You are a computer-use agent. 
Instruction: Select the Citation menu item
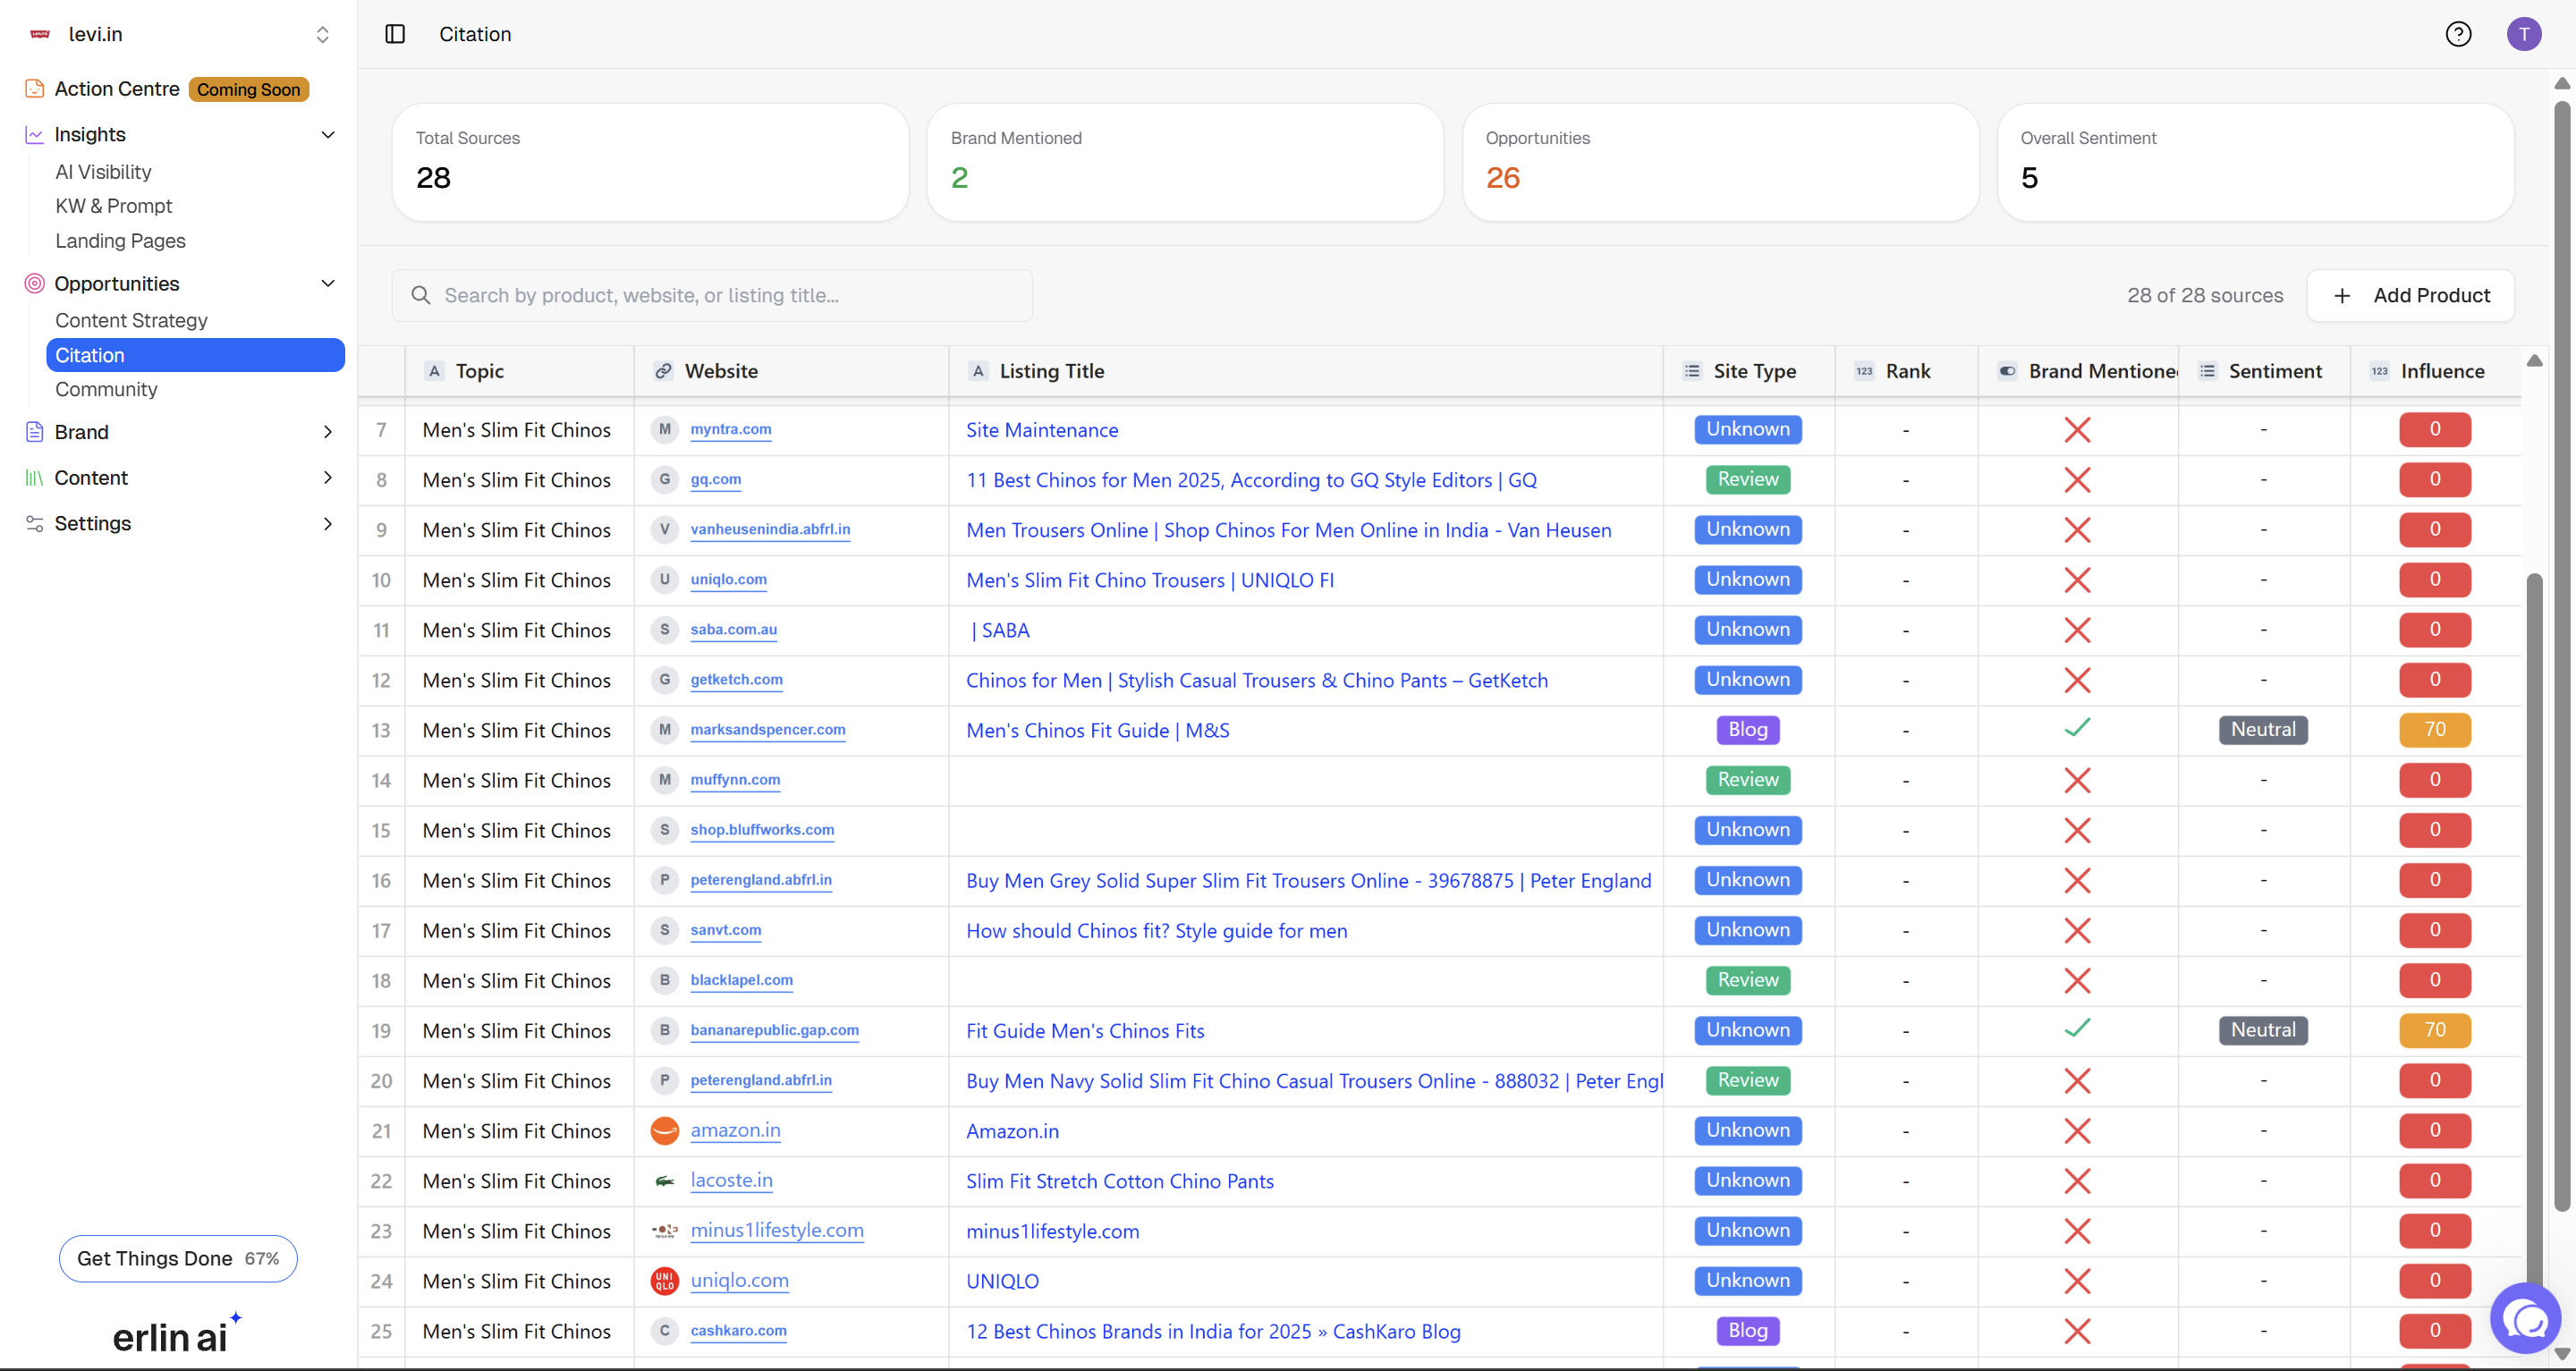click(x=195, y=355)
